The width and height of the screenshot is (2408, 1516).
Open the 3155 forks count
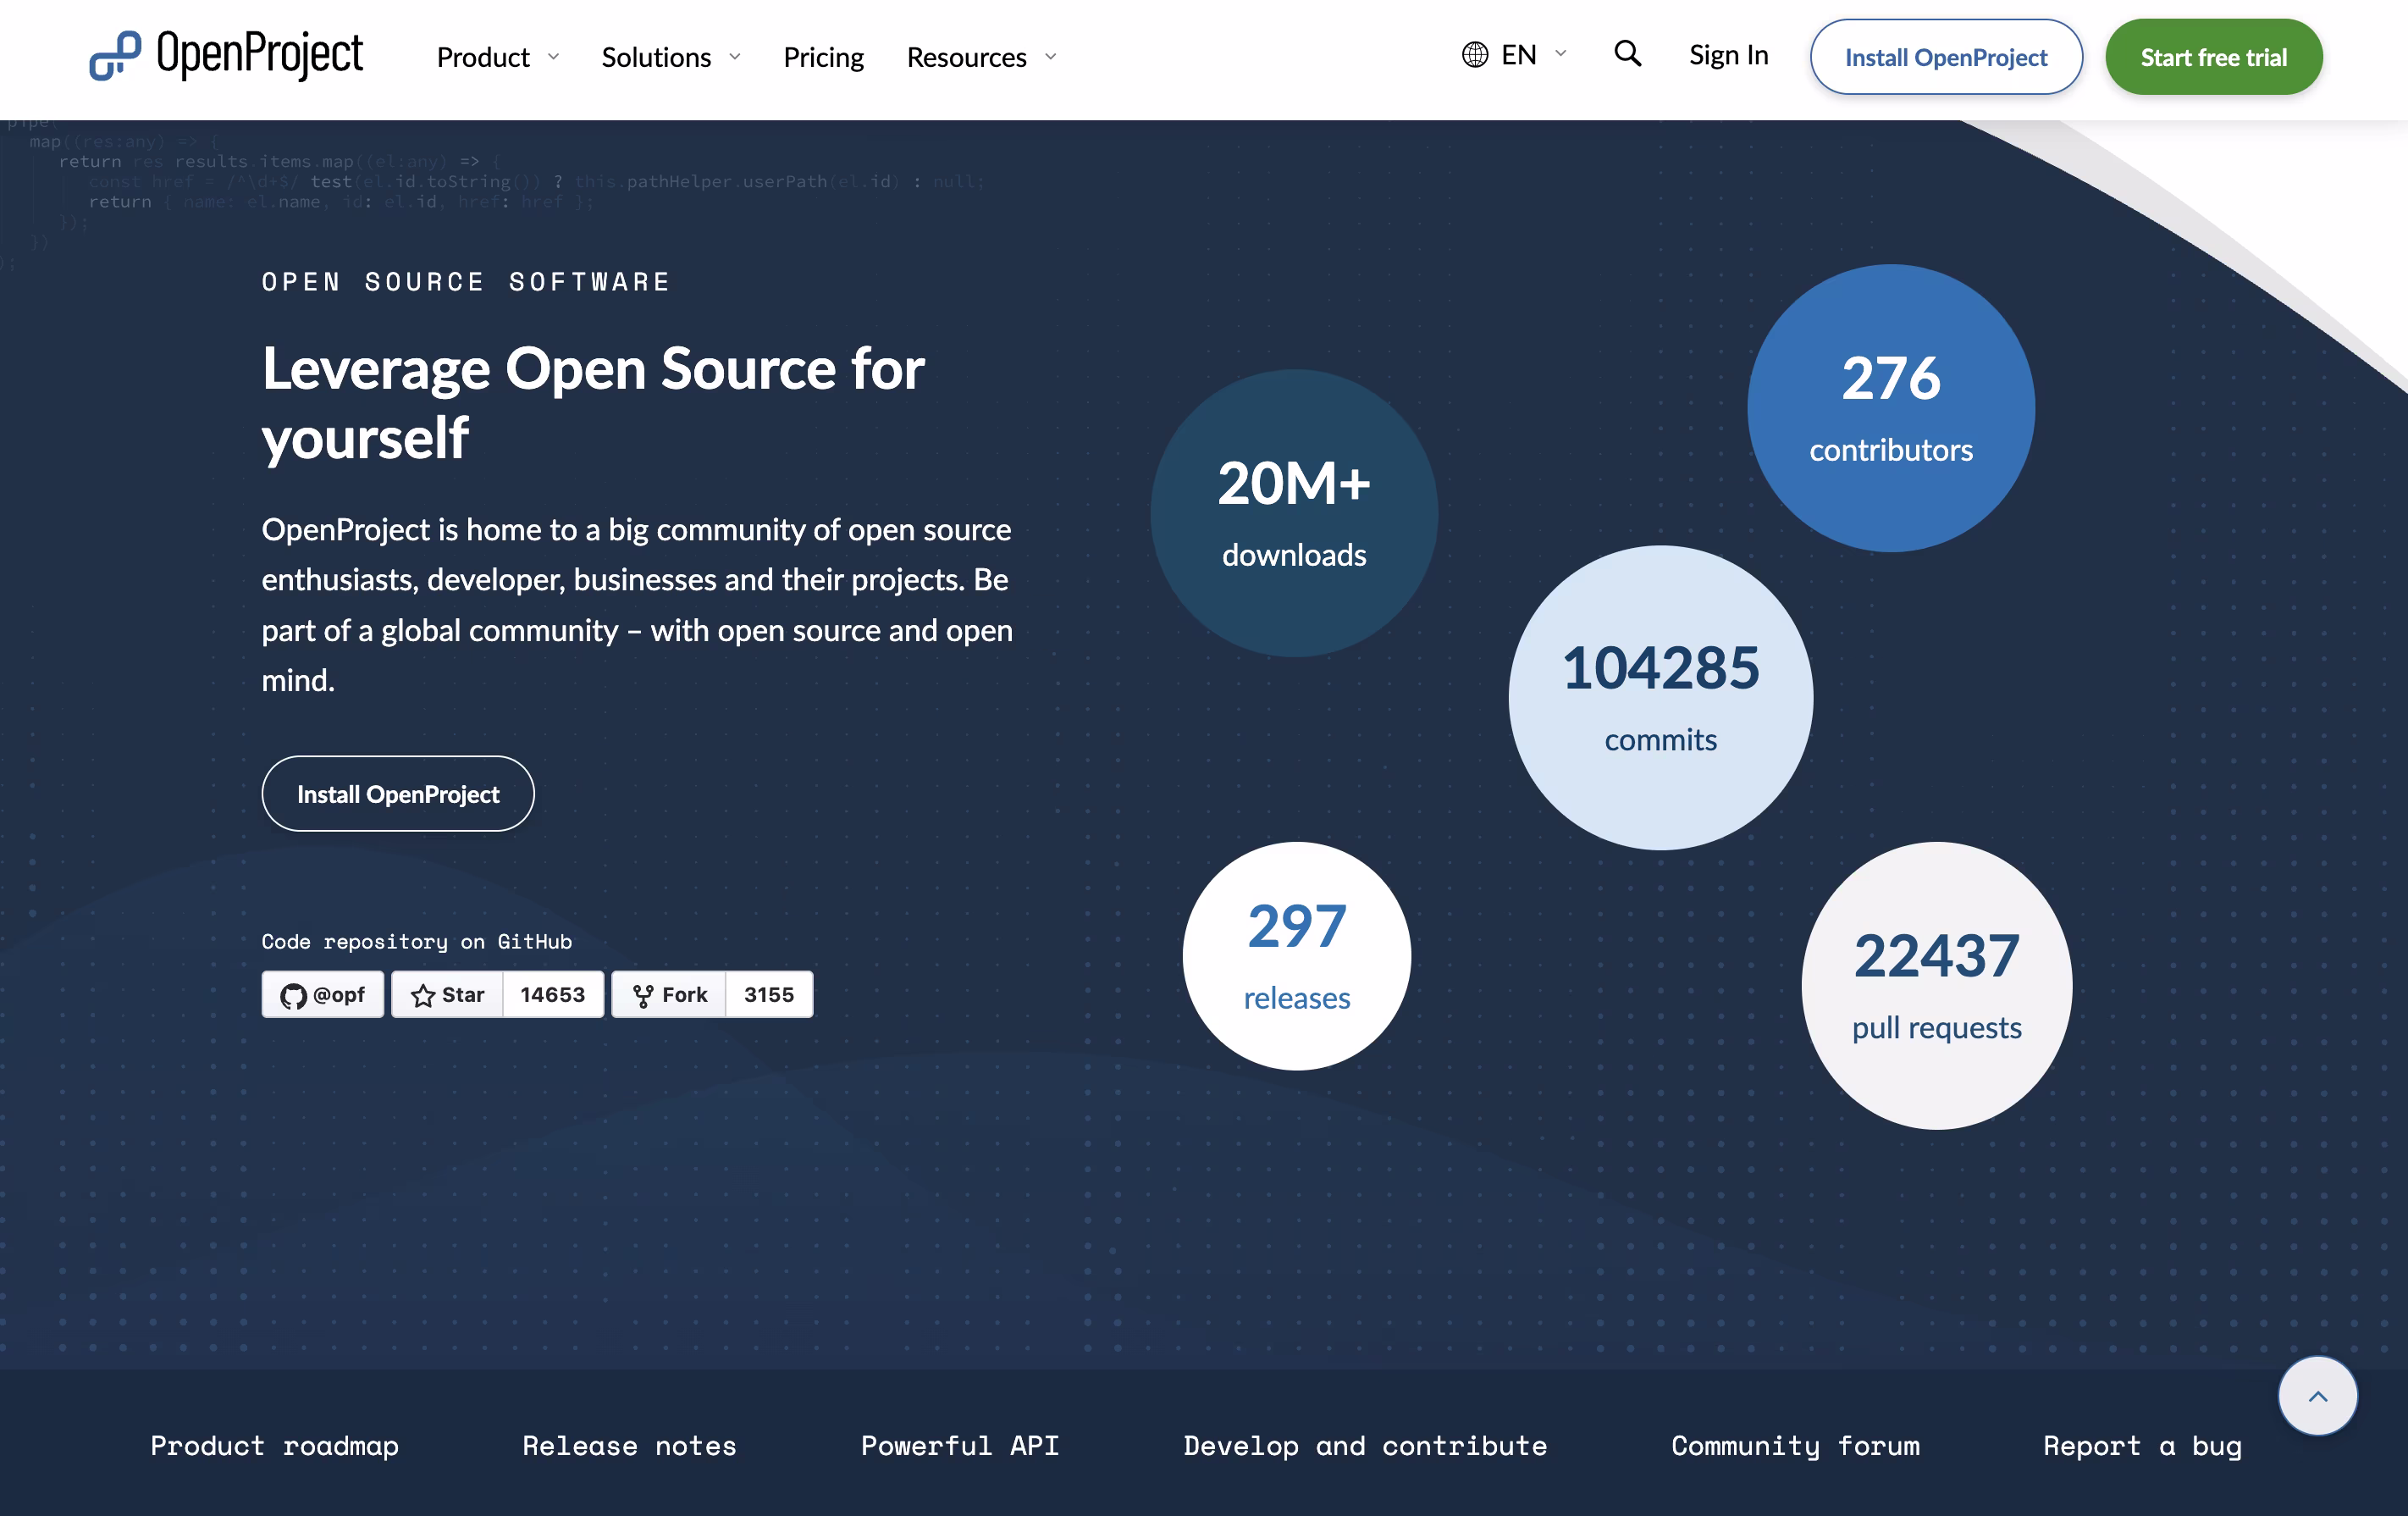pos(768,994)
